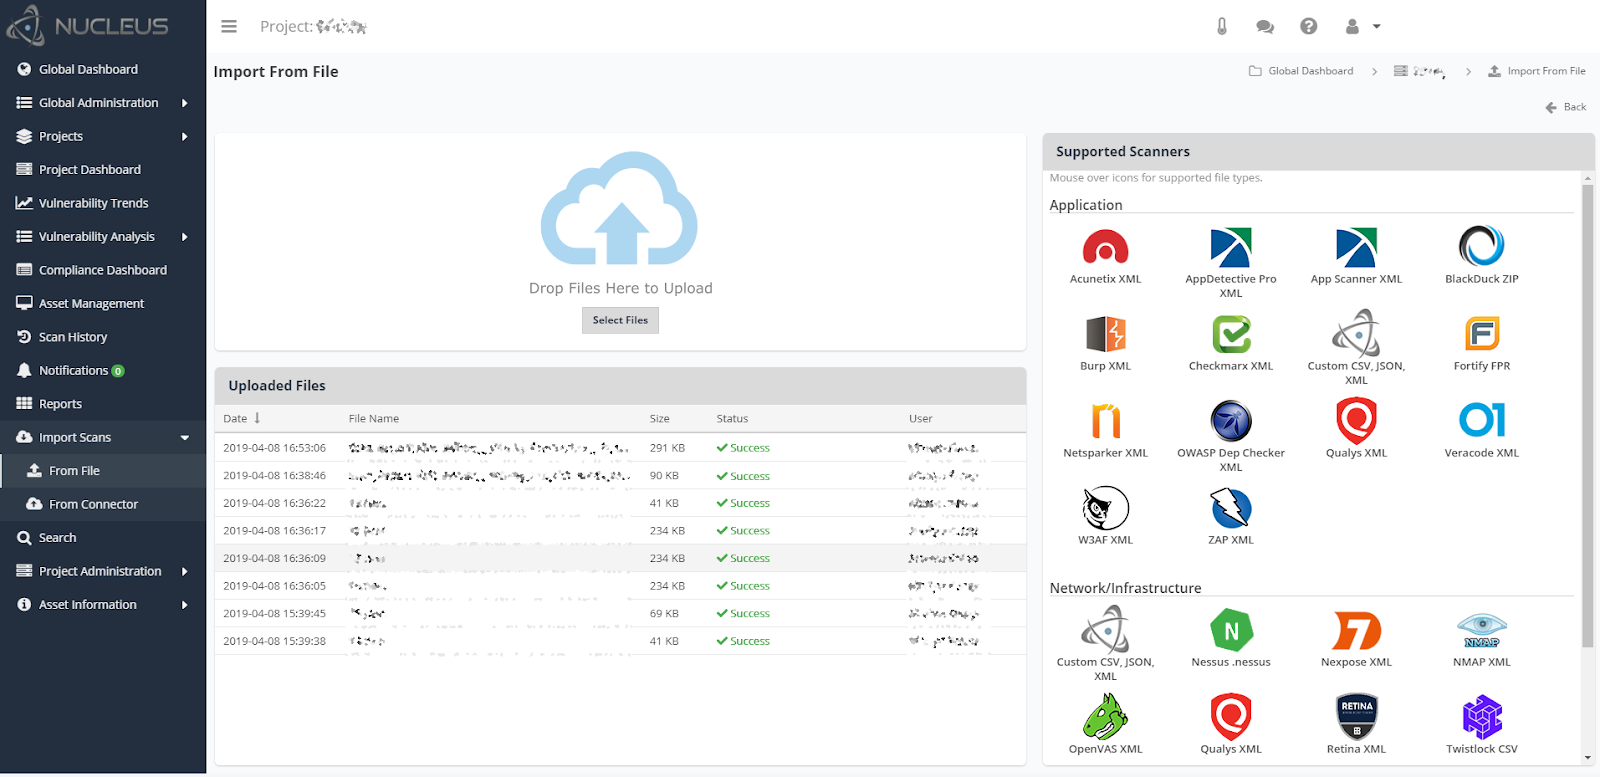Click the Select Files button
The image size is (1600, 777).
pyautogui.click(x=620, y=320)
